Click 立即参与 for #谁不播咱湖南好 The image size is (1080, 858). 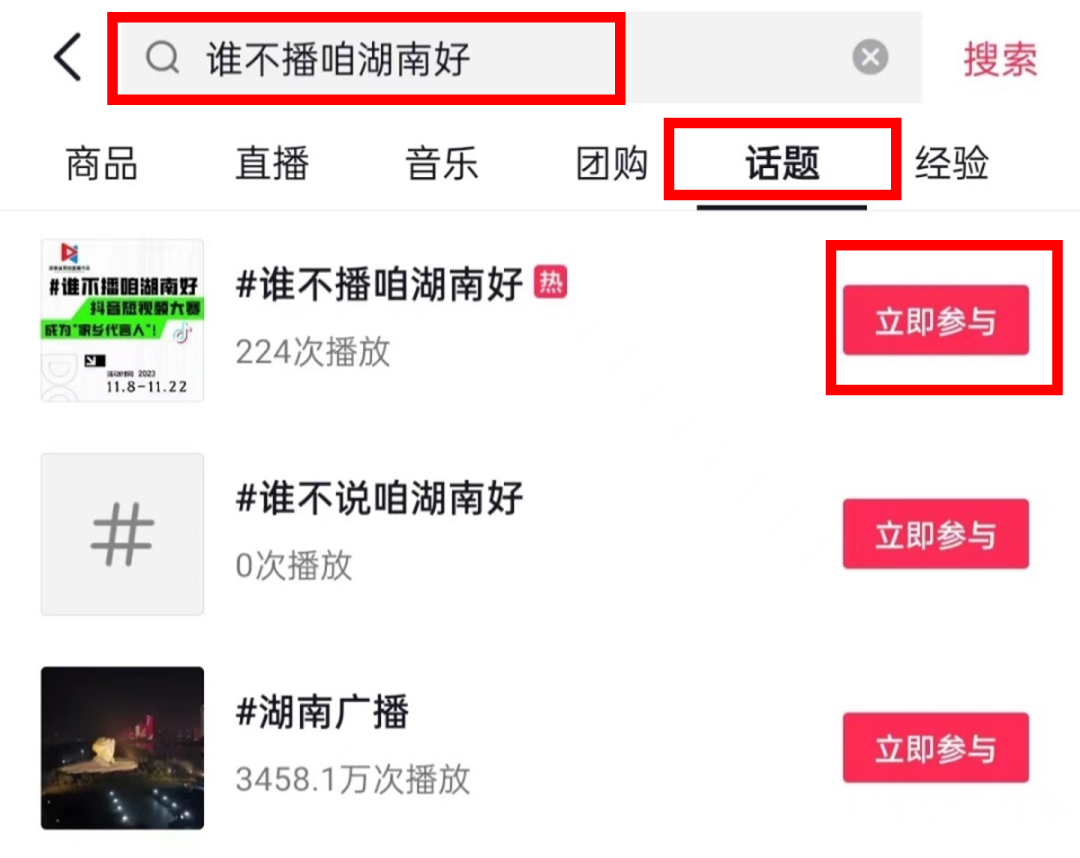point(935,320)
